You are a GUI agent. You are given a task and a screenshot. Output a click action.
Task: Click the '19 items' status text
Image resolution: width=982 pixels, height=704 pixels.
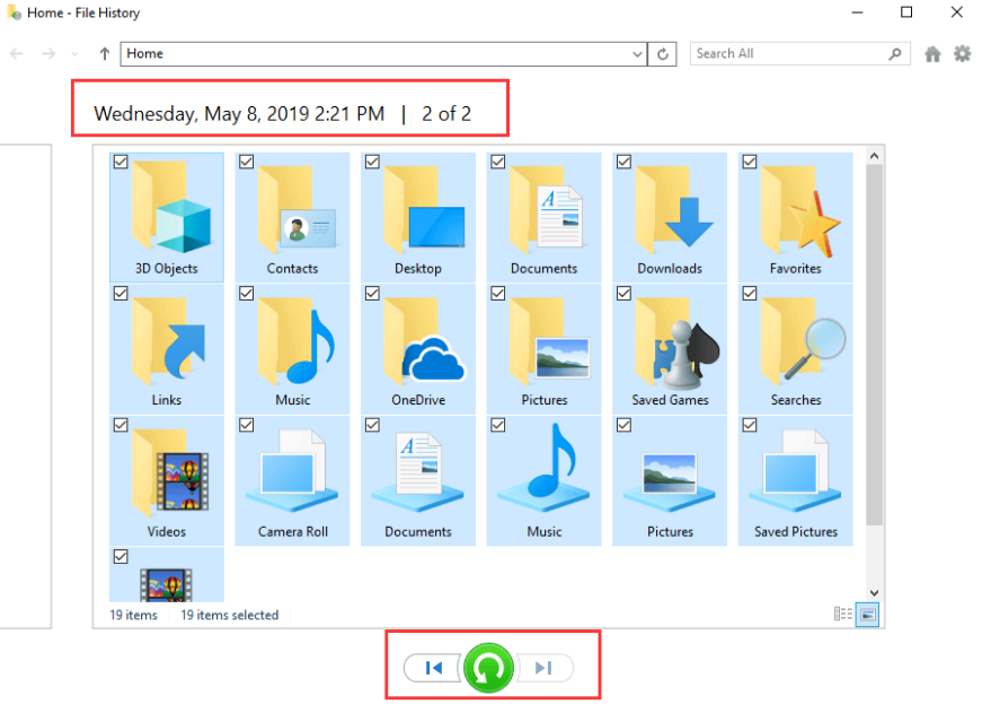click(133, 615)
